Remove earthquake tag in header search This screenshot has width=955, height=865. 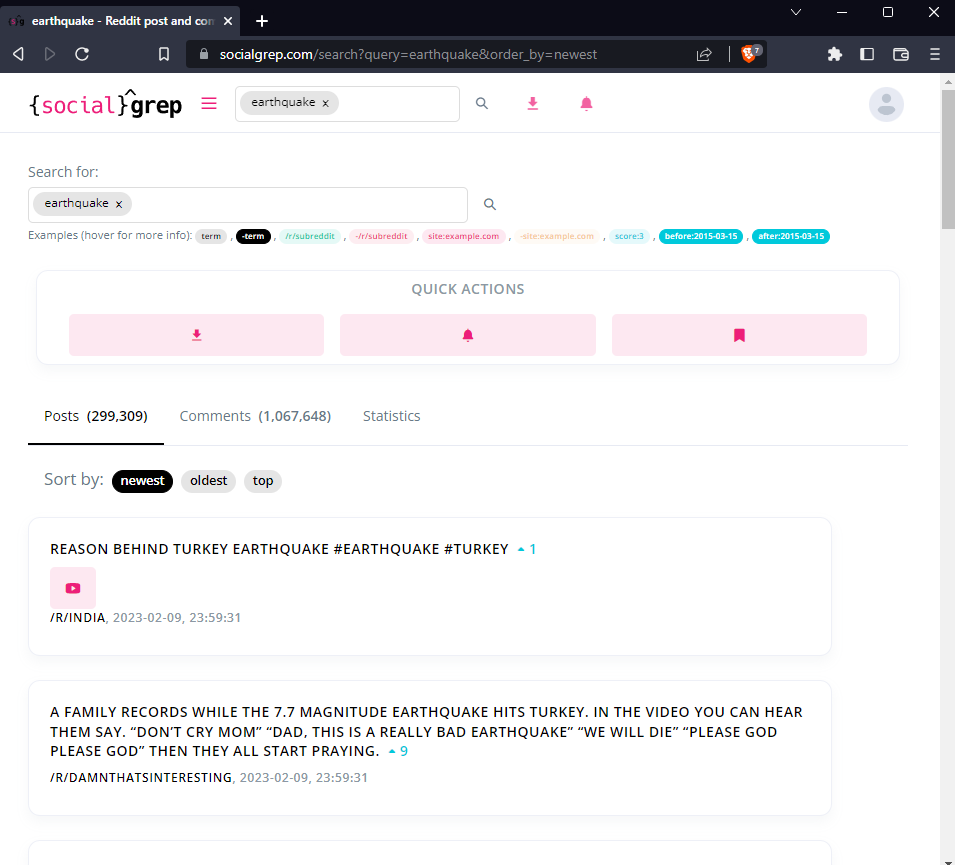tap(326, 104)
